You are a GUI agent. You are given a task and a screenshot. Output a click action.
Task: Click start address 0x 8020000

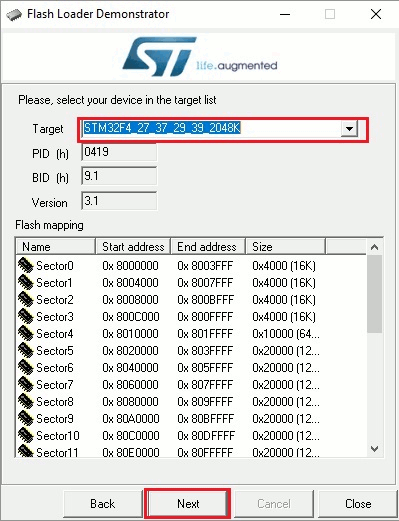(x=130, y=351)
